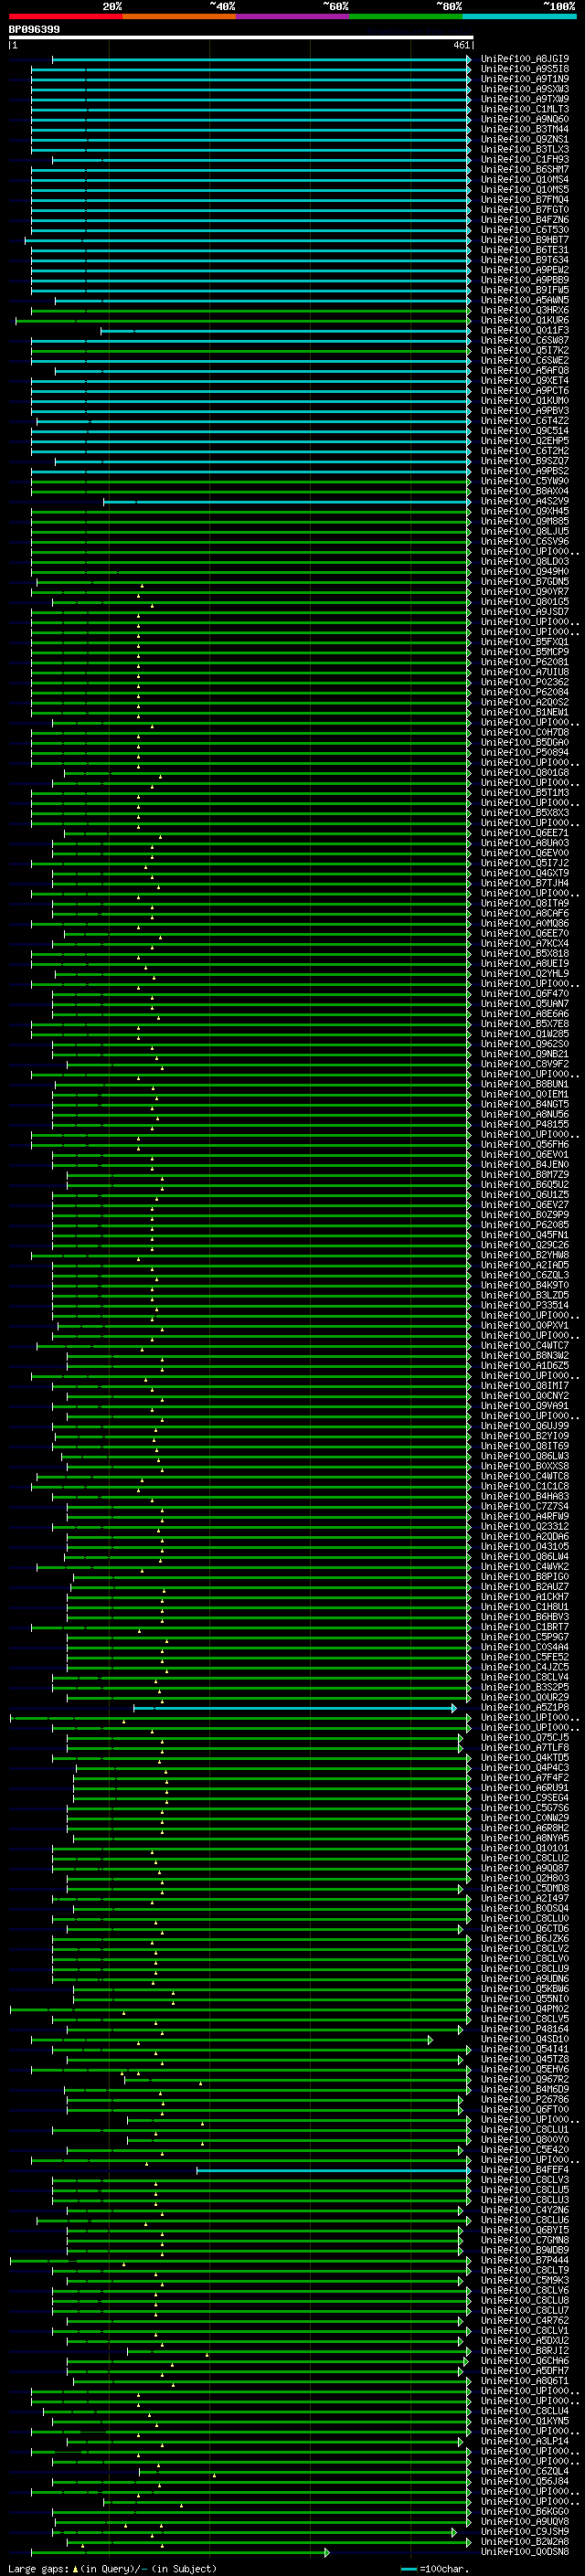
Task: Click the cyan alignment bar for UniRef100_B4FEF4
Action: [333, 2170]
